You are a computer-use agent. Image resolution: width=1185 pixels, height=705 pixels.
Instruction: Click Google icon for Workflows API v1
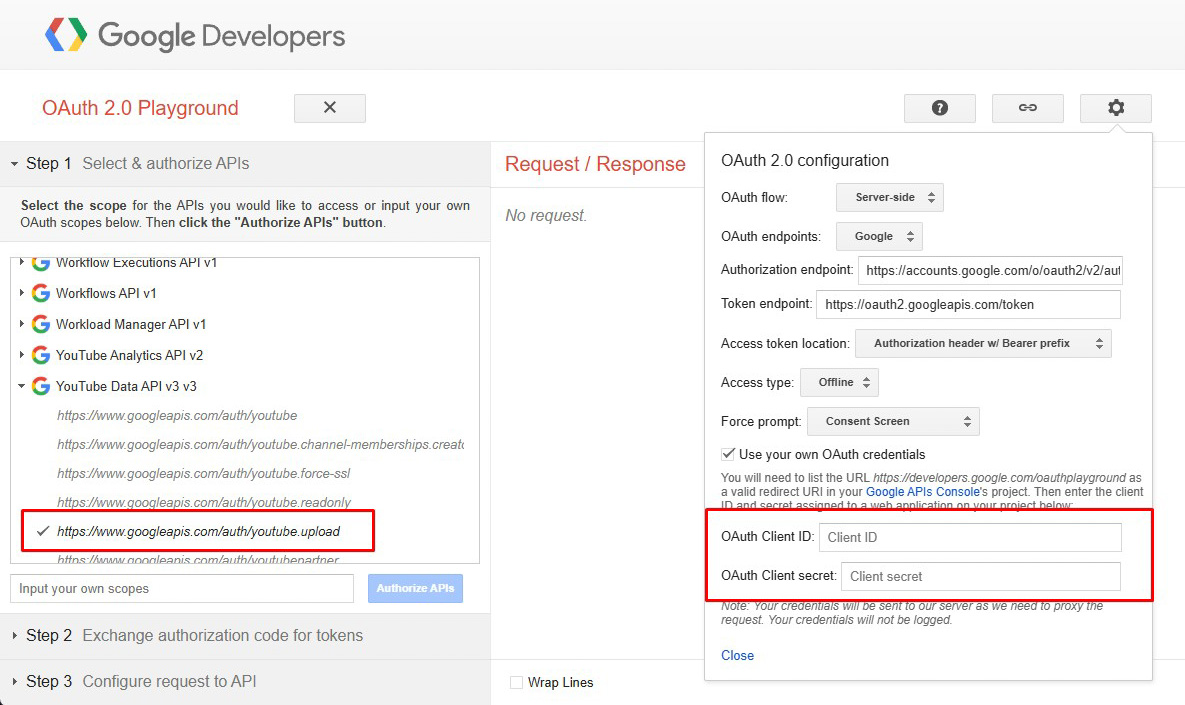[41, 293]
